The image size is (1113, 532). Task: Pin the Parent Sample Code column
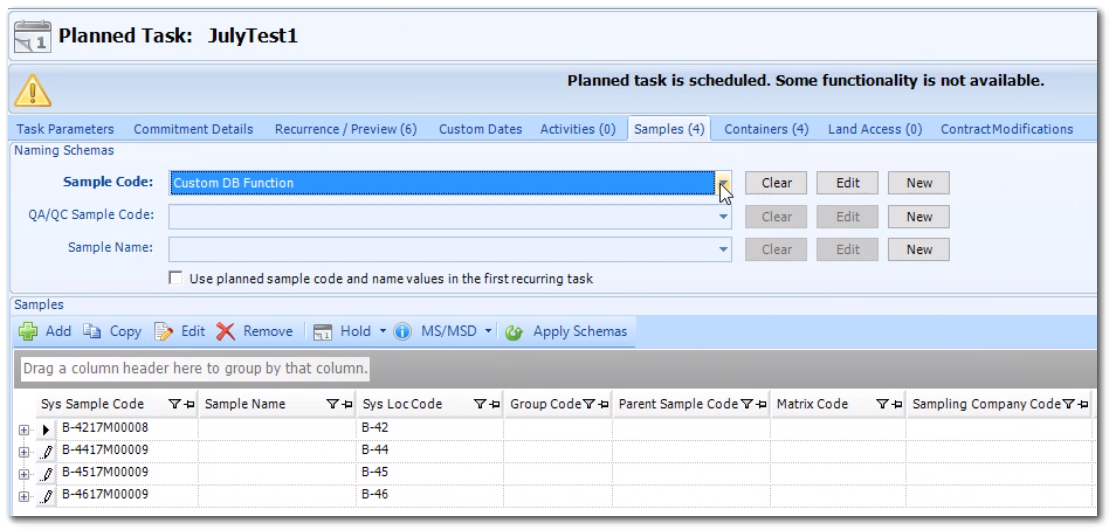click(x=760, y=404)
